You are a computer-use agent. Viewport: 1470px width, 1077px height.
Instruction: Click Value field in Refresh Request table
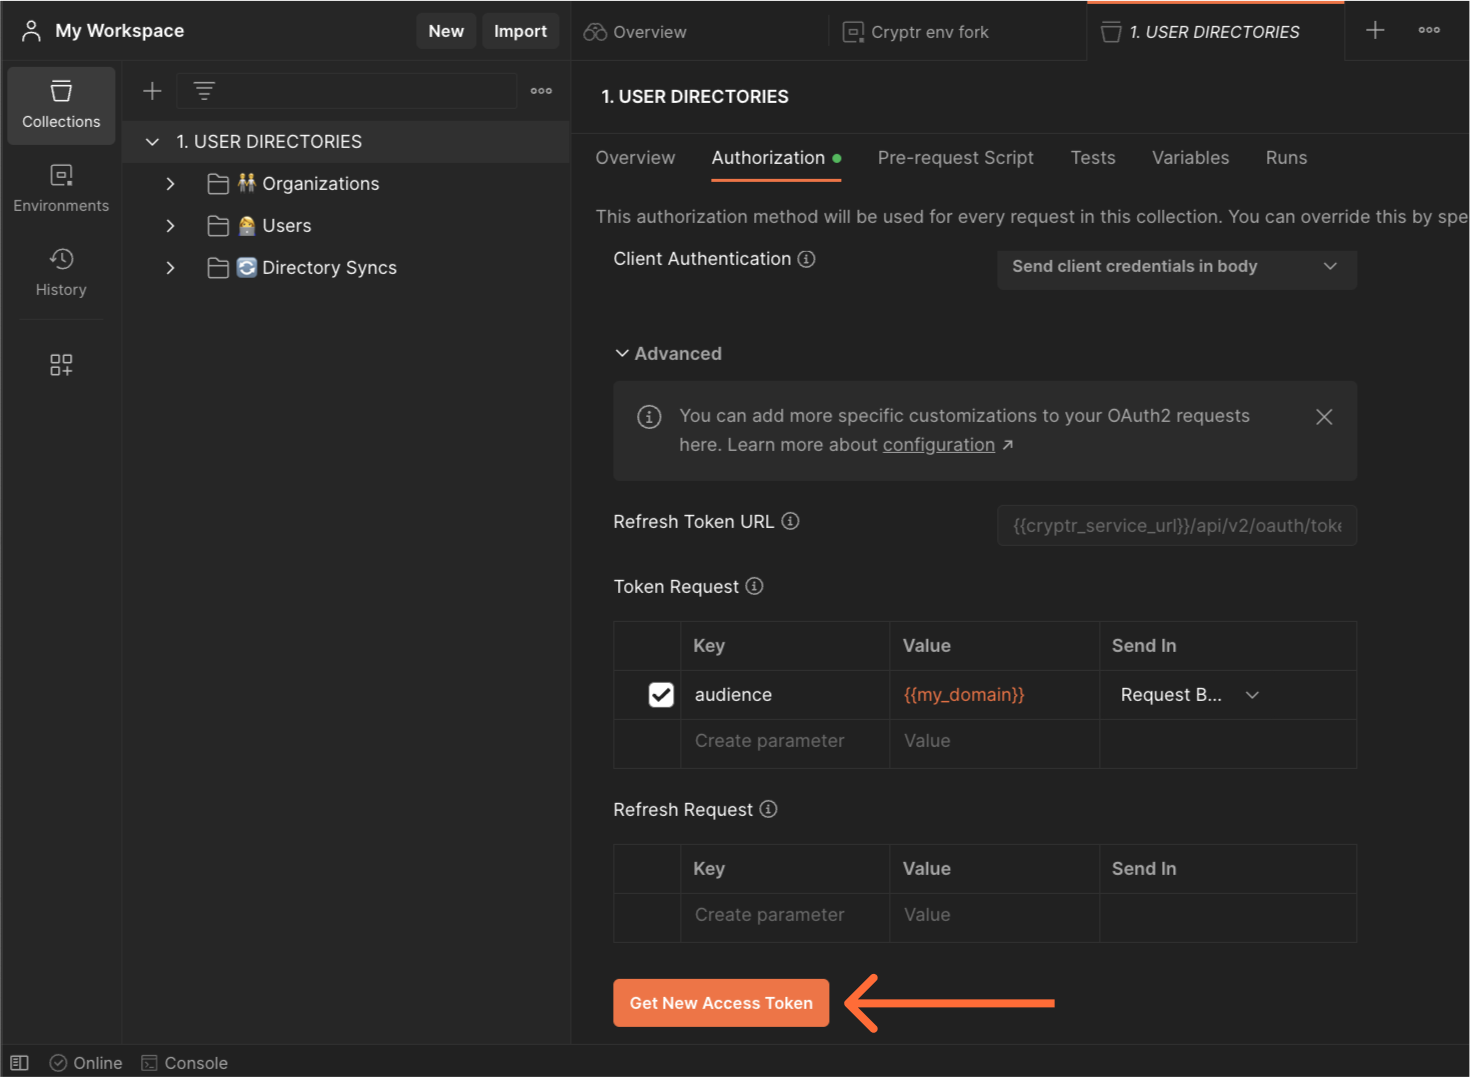(994, 915)
